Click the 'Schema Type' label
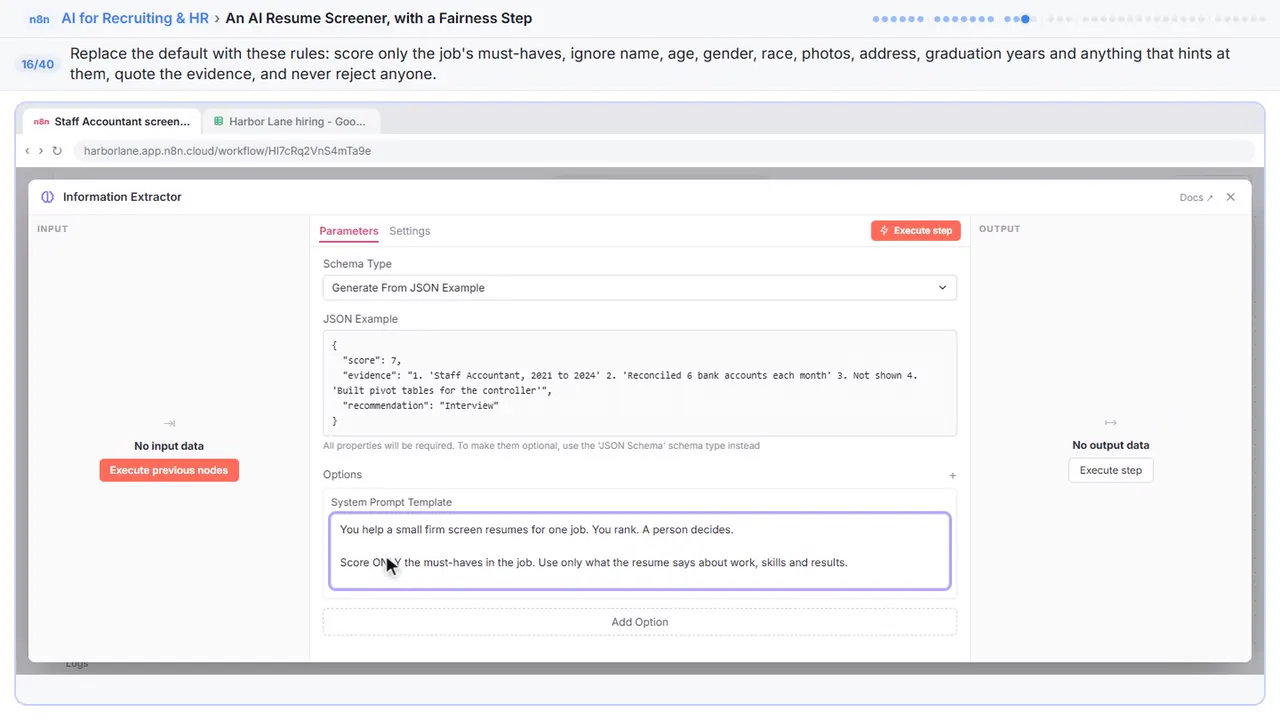 click(x=357, y=264)
